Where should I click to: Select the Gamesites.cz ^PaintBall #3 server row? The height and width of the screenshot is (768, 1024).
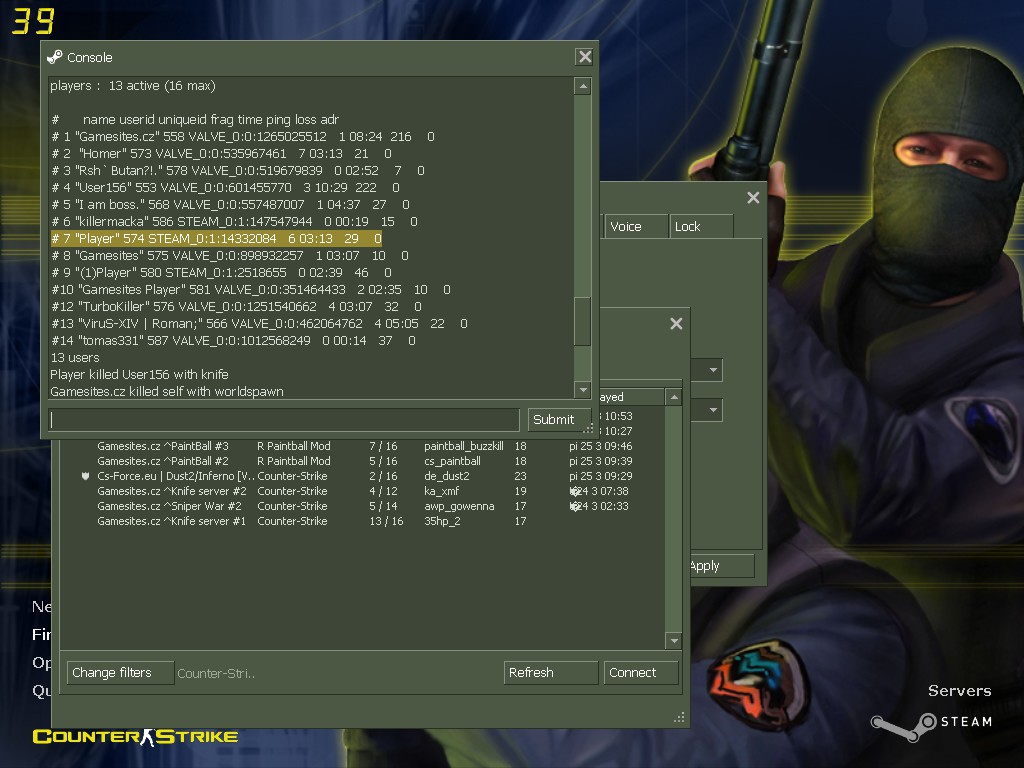(362, 446)
